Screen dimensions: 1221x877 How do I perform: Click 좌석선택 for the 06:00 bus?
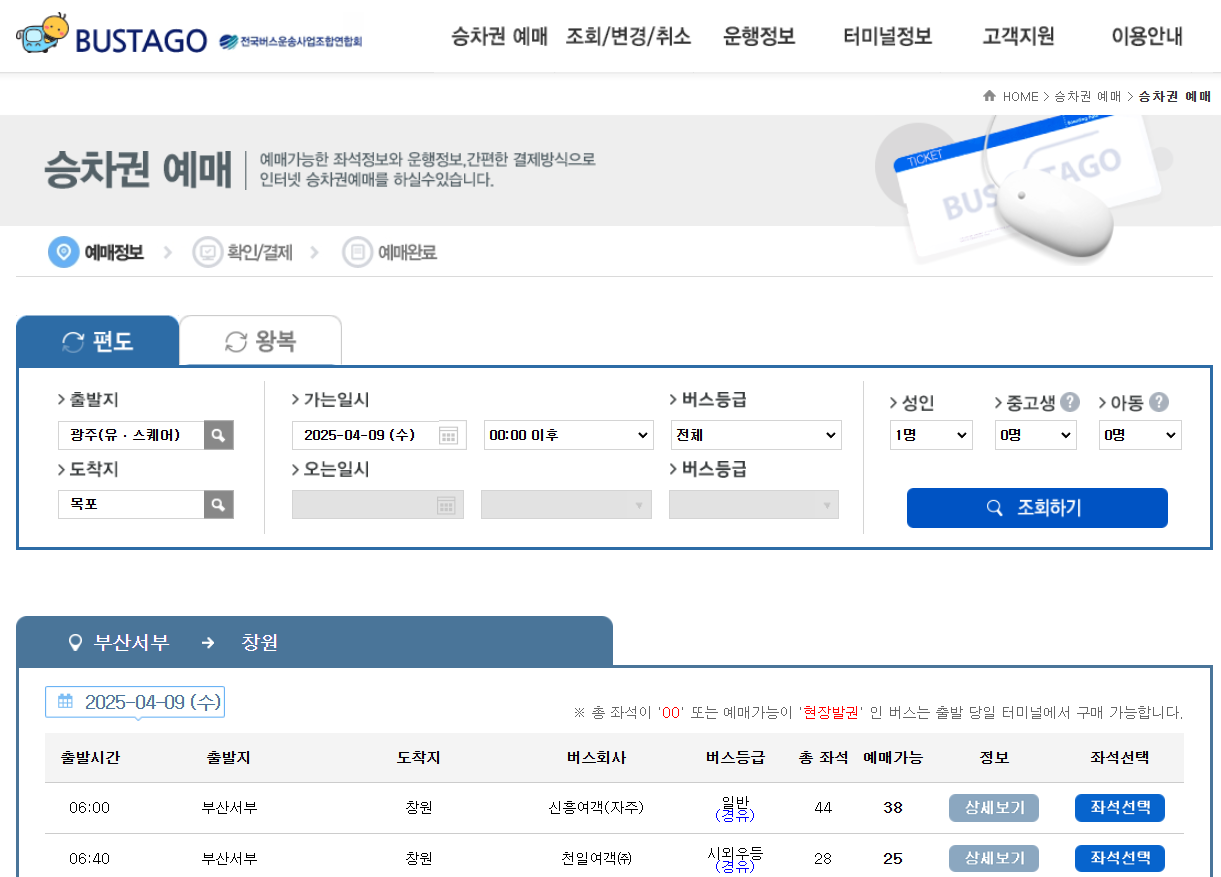(x=1120, y=808)
